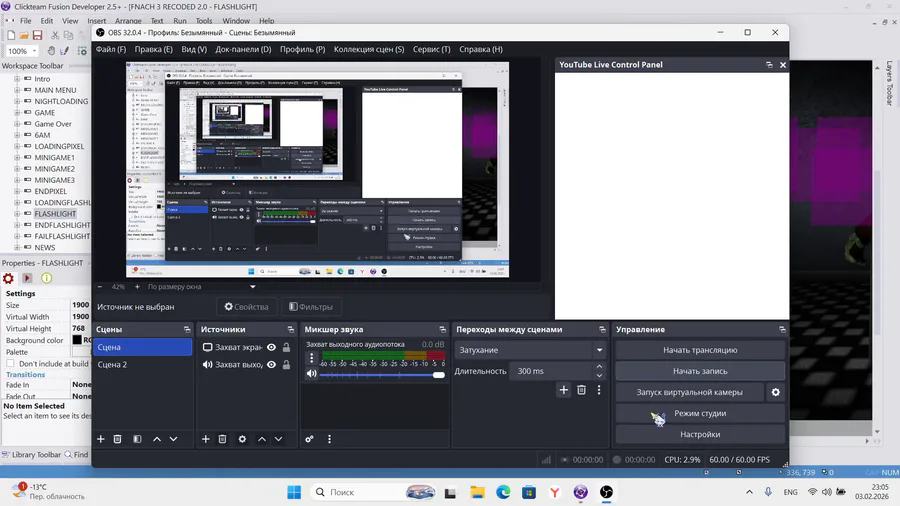Viewport: 900px width, 506px height.
Task: Decrease transition duration stepper down
Action: (599, 376)
